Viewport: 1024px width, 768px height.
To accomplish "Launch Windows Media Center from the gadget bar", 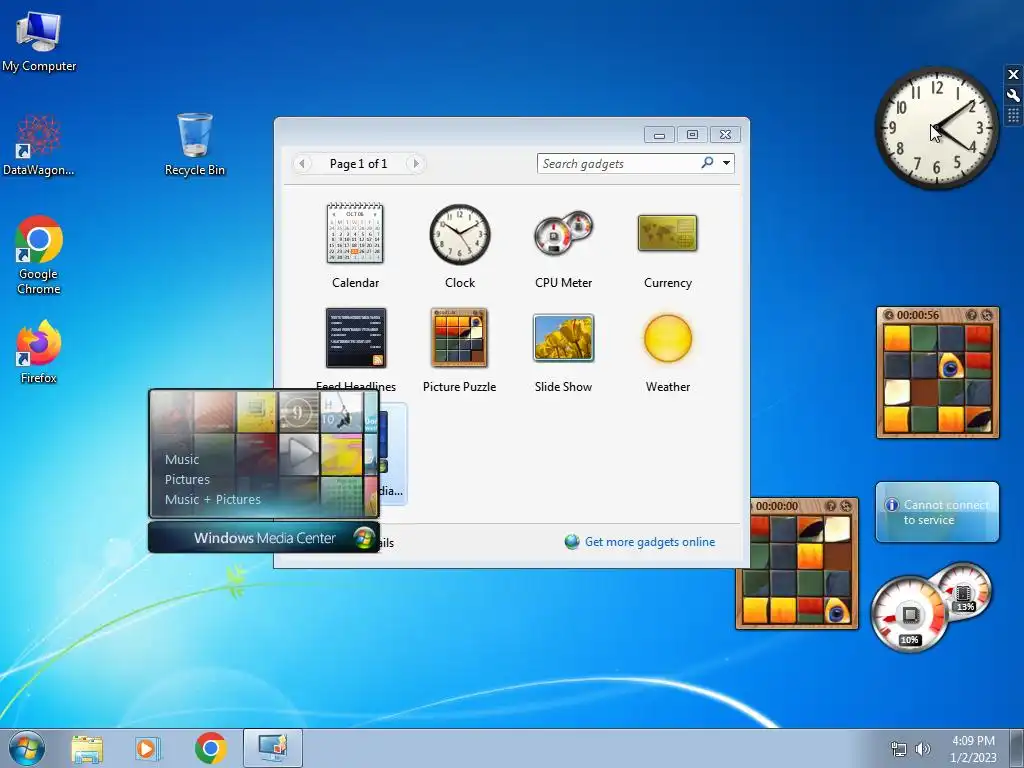I will click(264, 537).
